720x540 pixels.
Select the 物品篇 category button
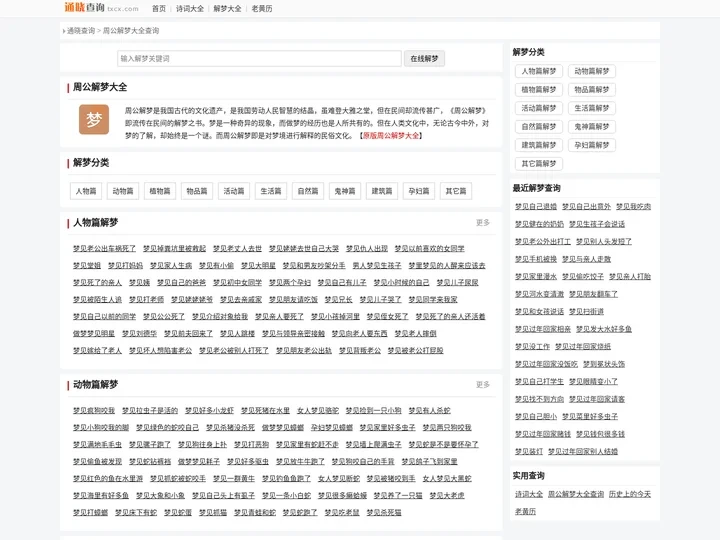[x=197, y=191]
